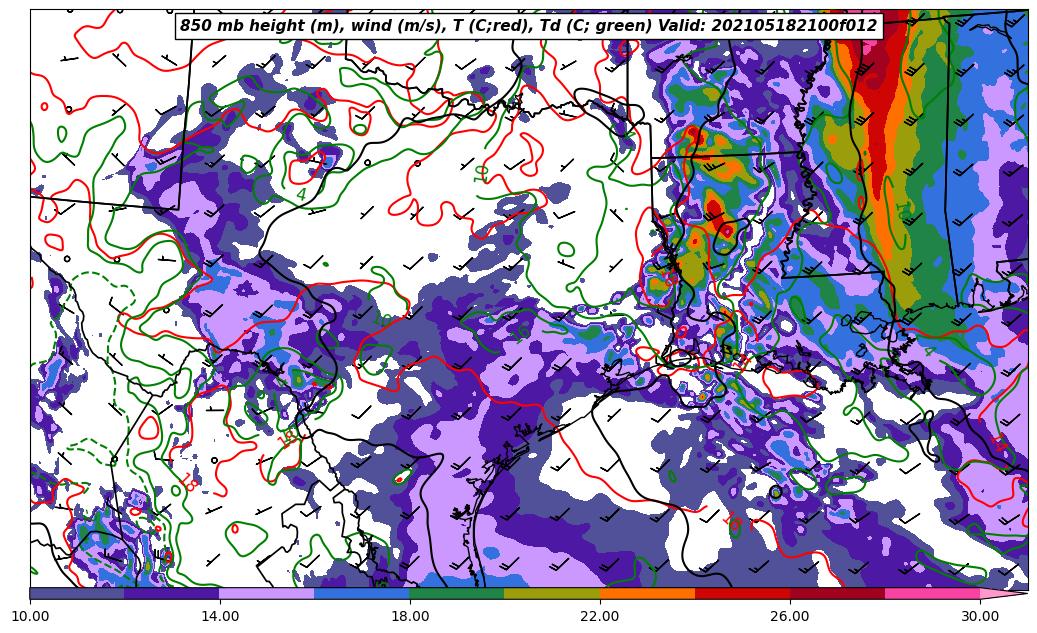Pick the blue 16–18 colorbar segment

point(362,593)
